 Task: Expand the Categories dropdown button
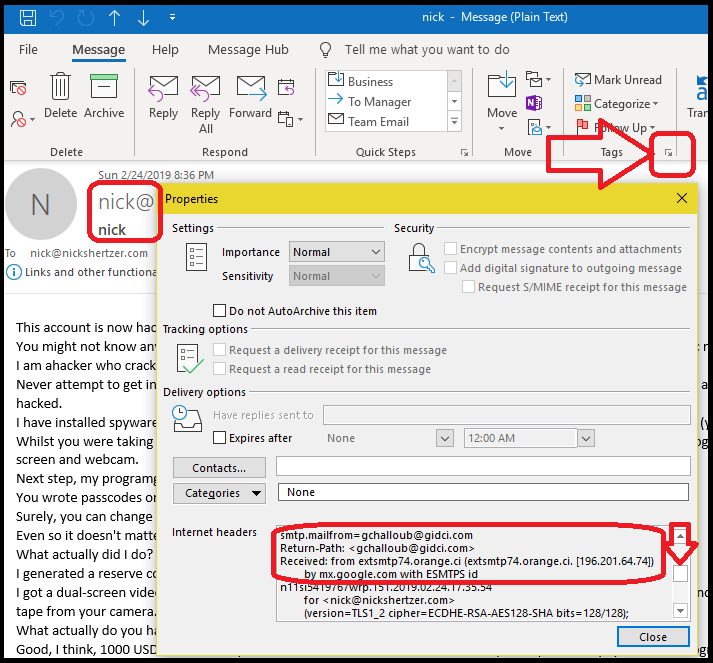[219, 492]
